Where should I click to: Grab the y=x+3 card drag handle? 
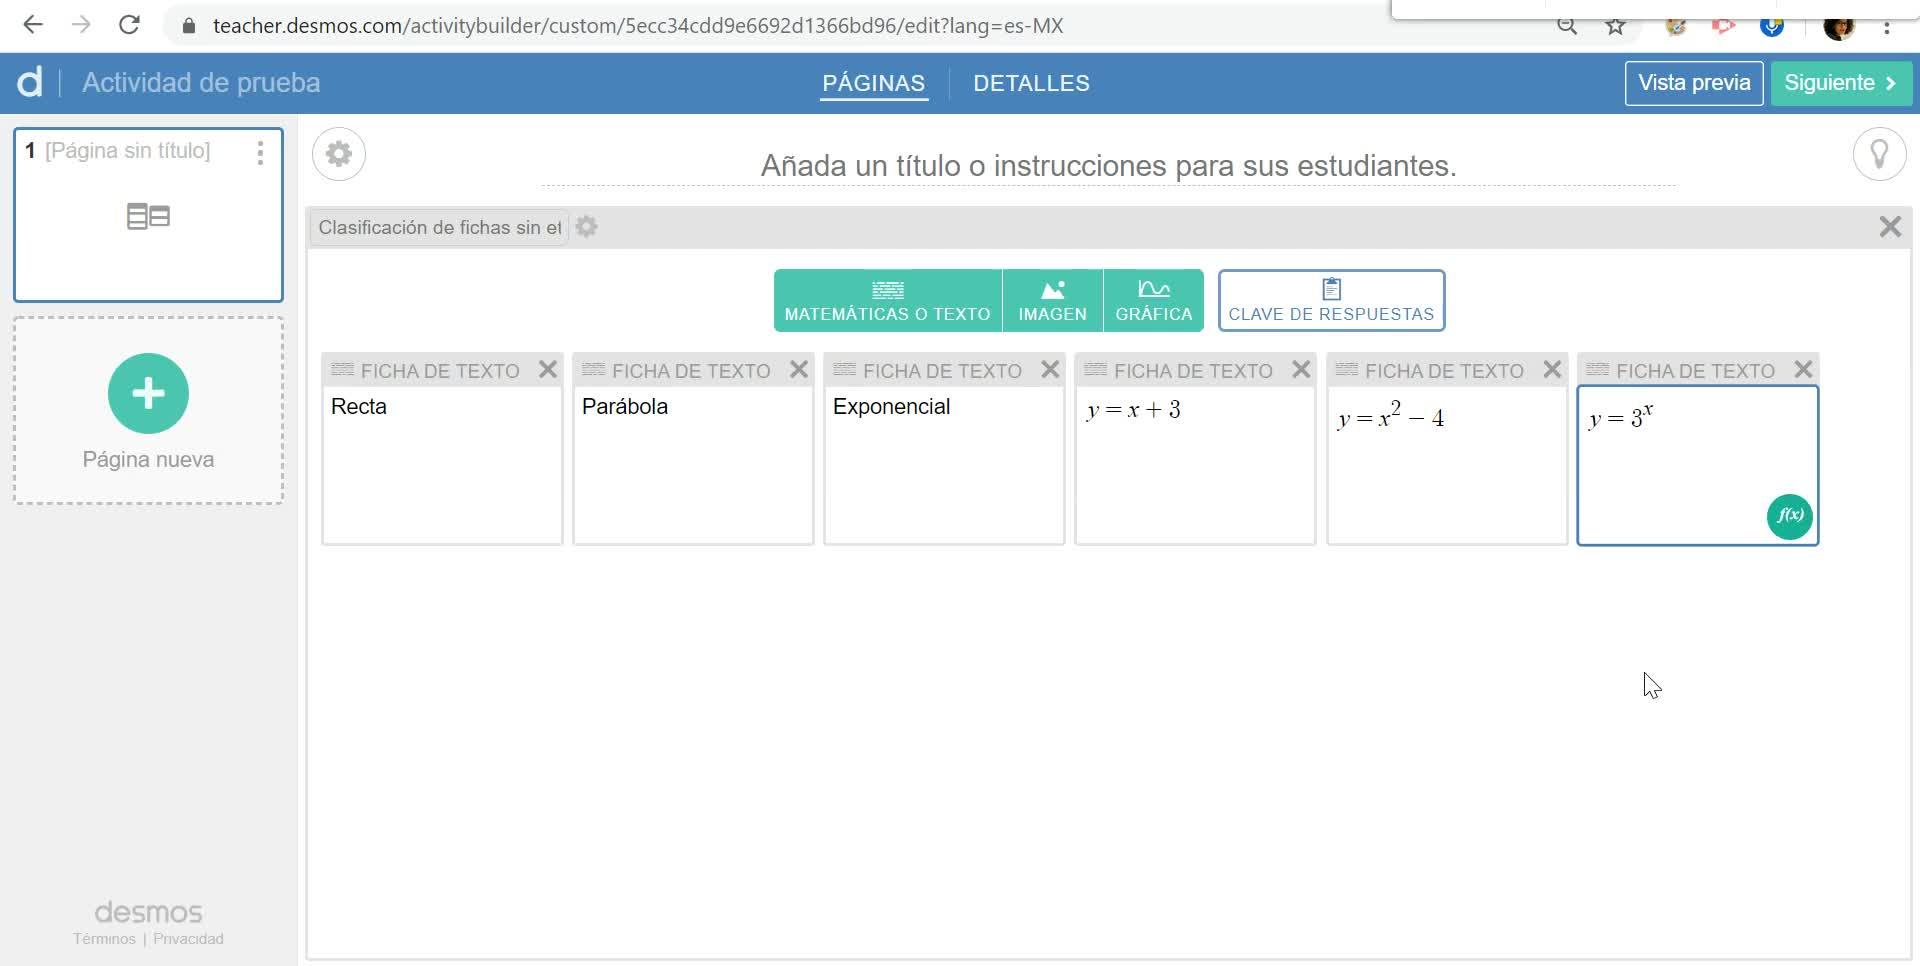[1095, 370]
